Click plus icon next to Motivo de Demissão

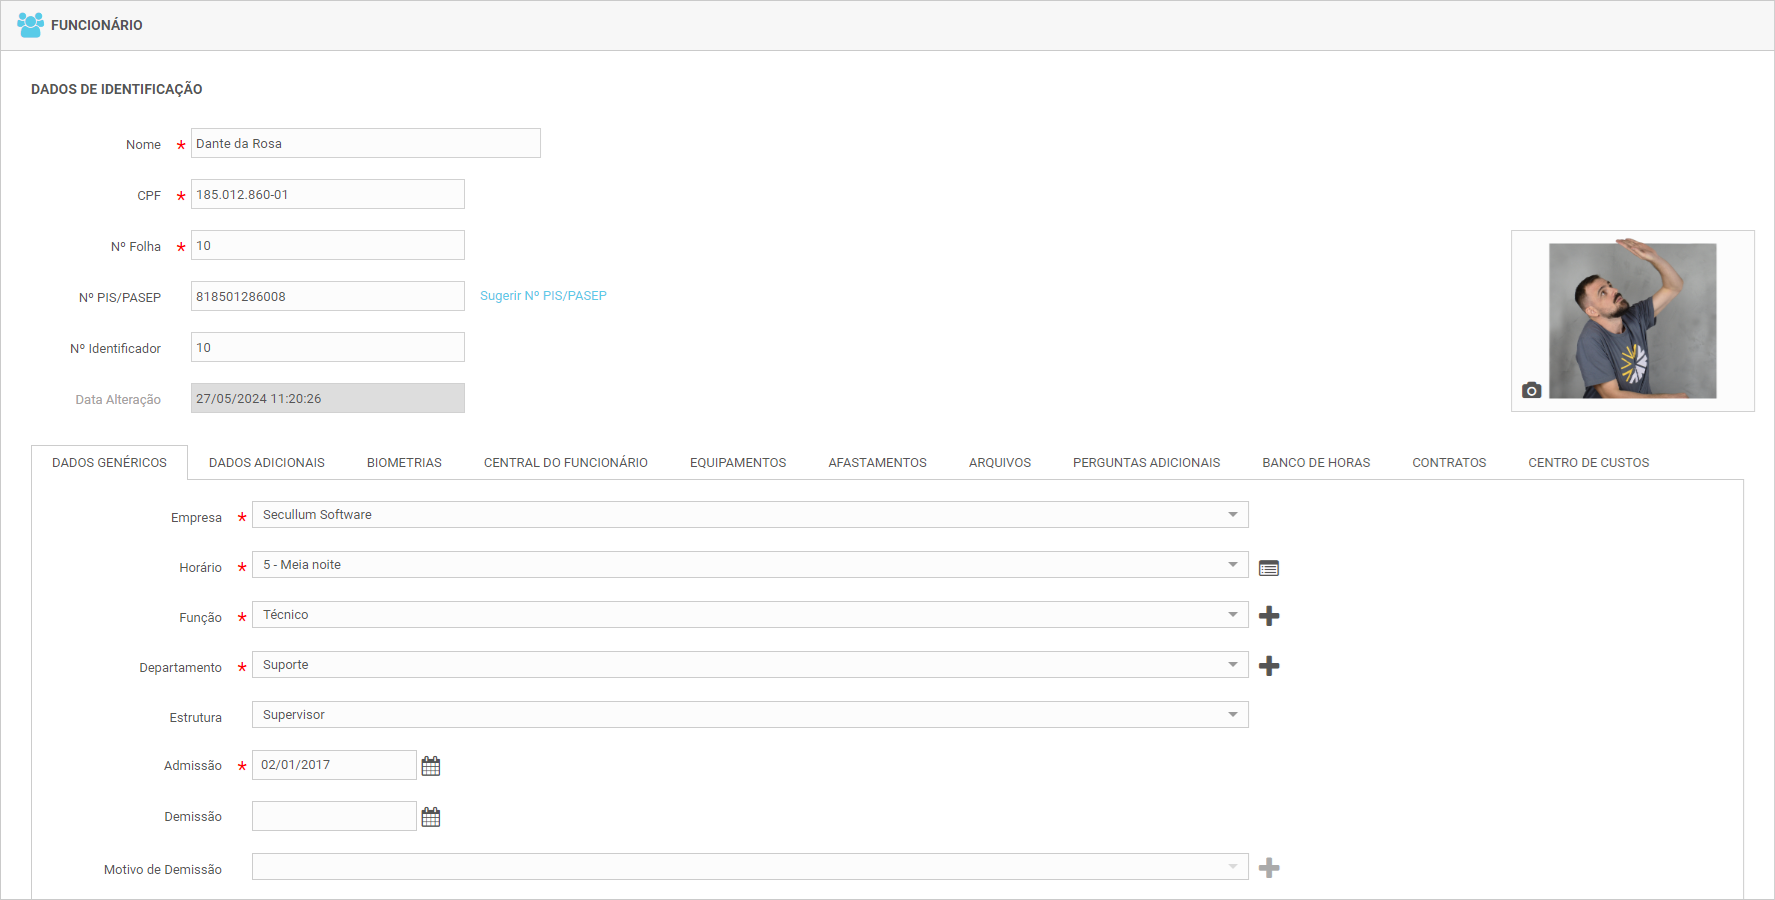coord(1269,868)
